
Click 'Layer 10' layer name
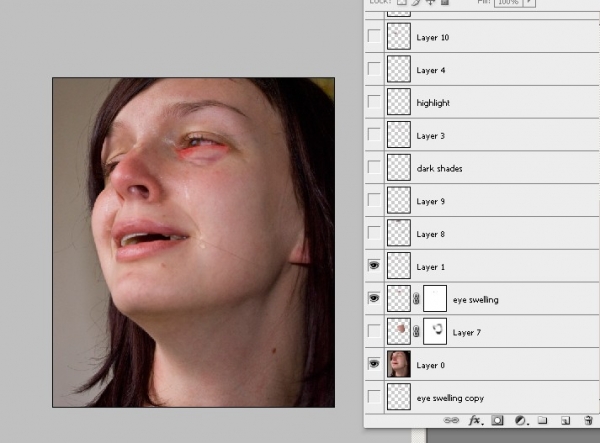(432, 37)
